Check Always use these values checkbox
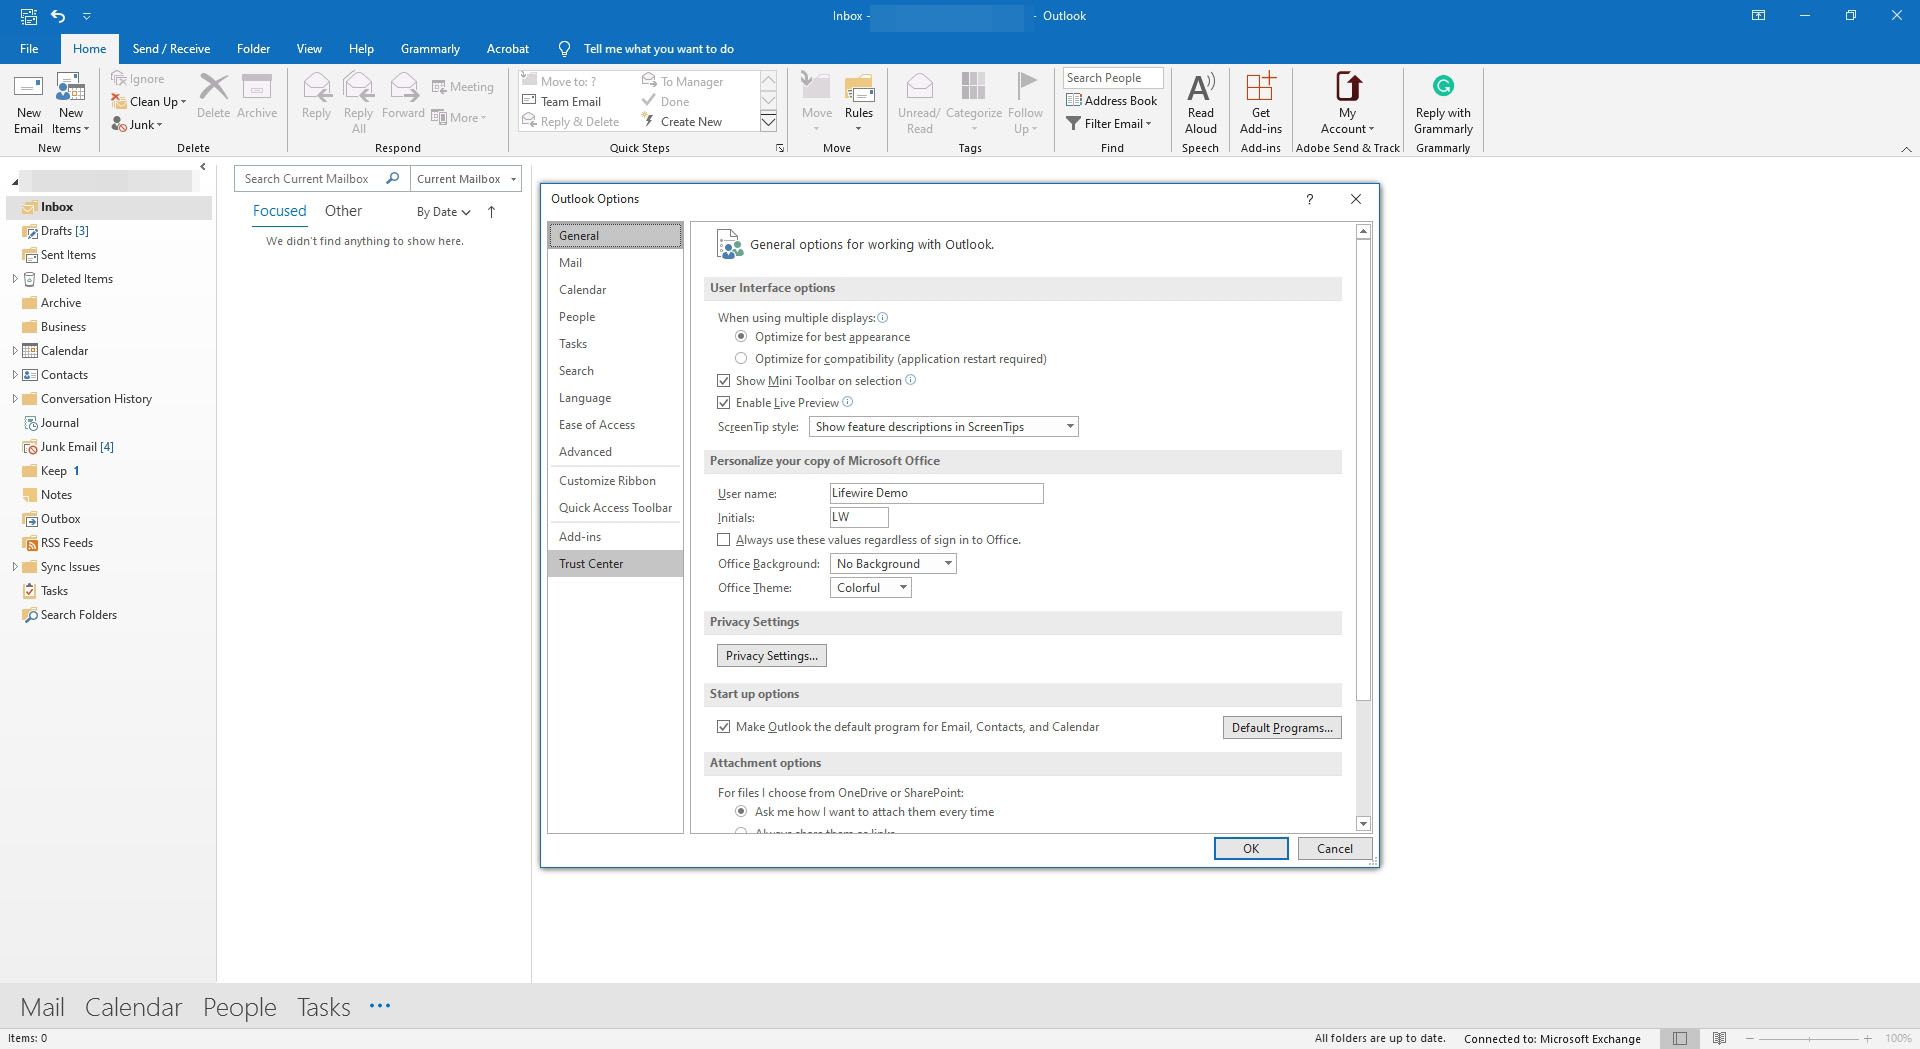Viewport: 1920px width, 1049px height. (x=724, y=539)
